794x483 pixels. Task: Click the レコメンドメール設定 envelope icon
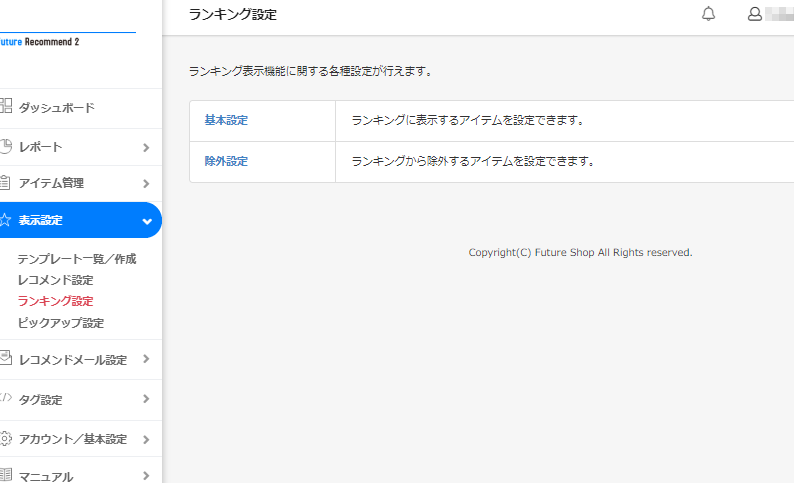point(6,358)
